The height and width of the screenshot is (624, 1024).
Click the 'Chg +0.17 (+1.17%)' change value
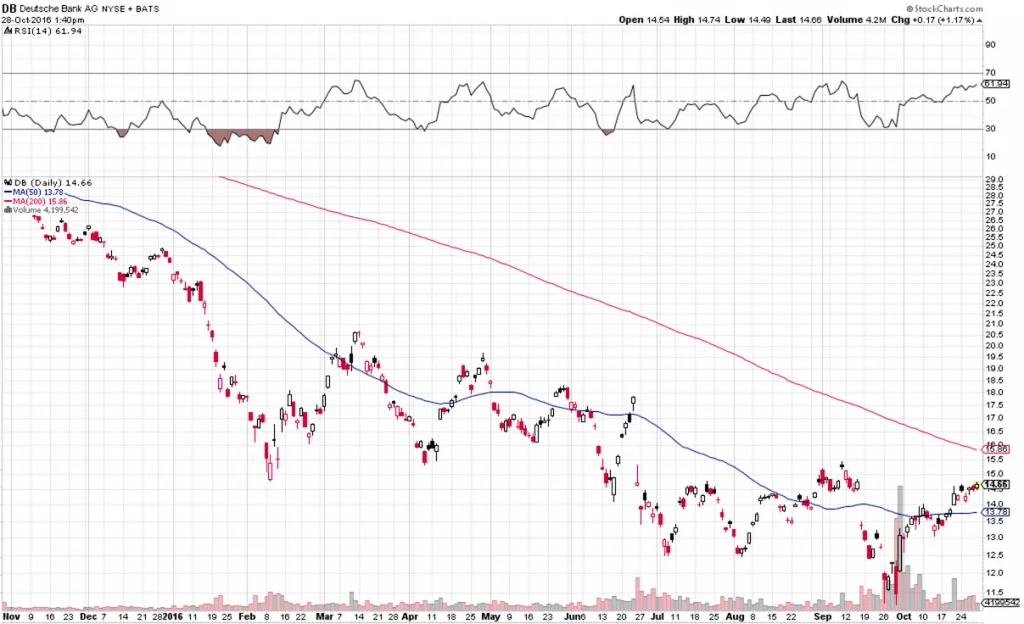933,20
